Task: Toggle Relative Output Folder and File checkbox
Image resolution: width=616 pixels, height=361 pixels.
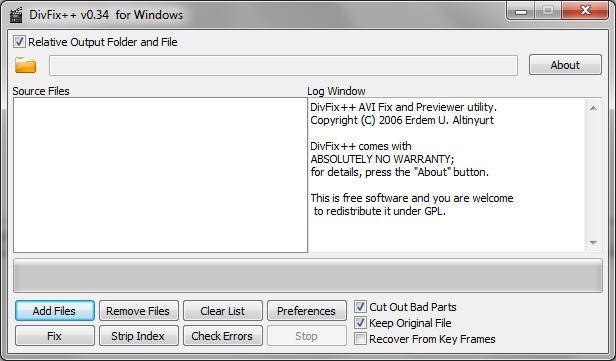Action: (x=19, y=42)
